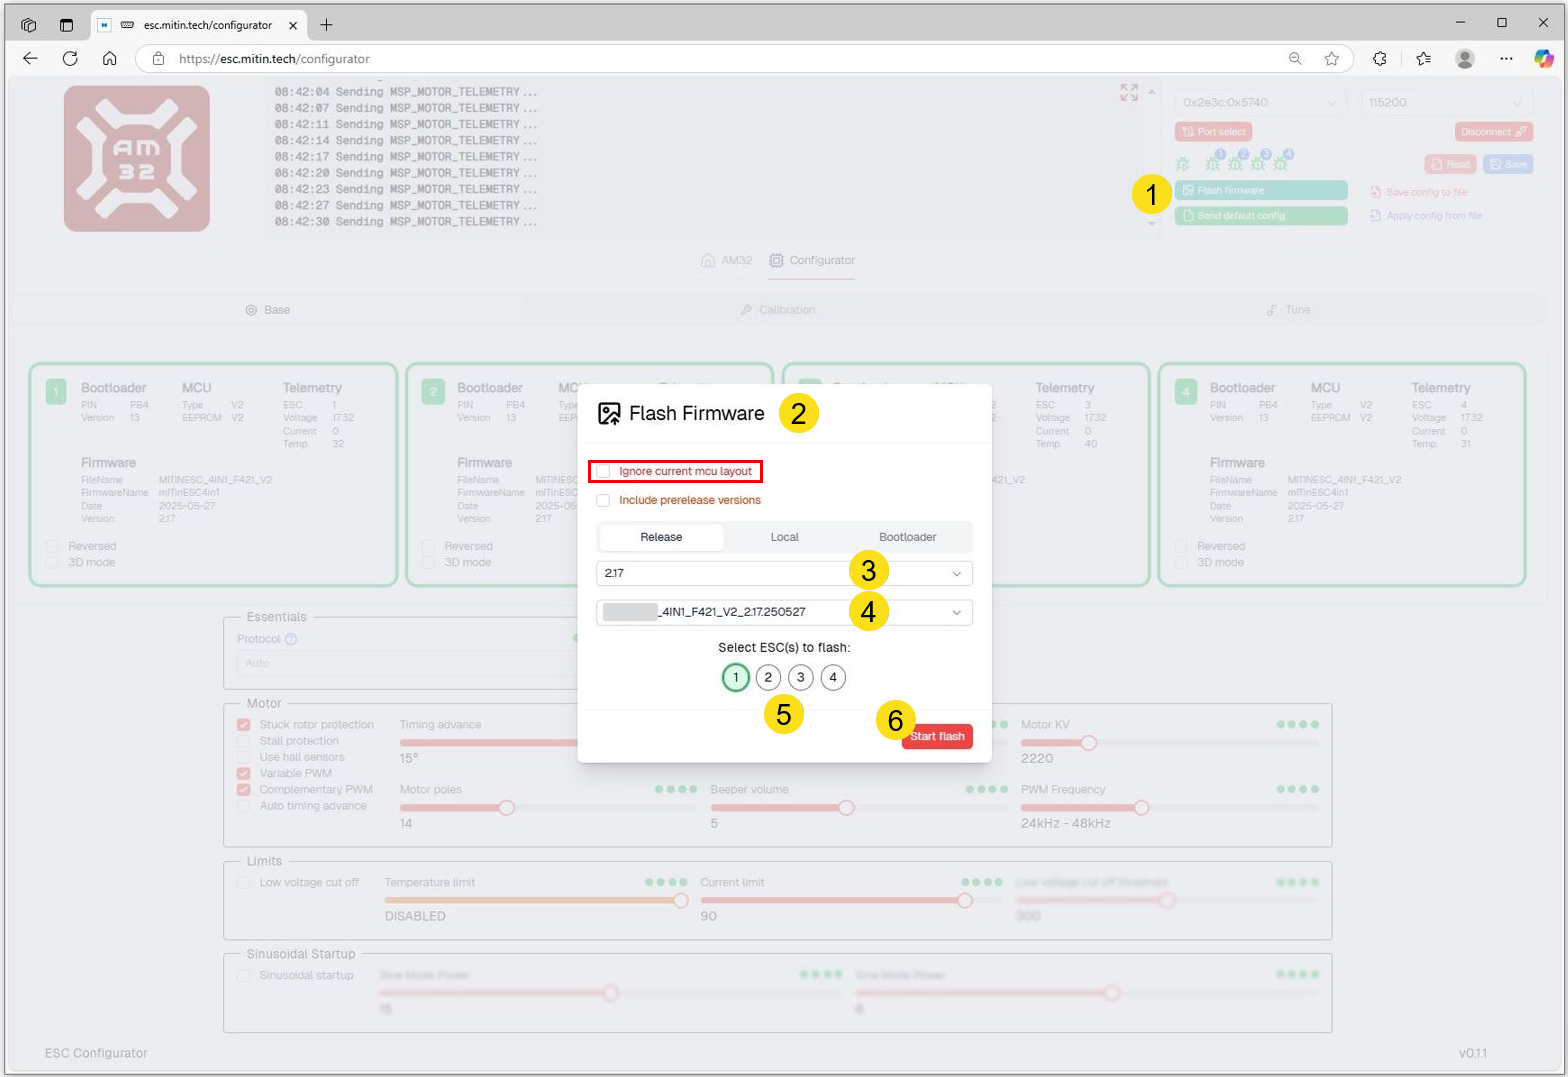Open the Settings and more ellipsis menu
This screenshot has height=1077, width=1568.
point(1507,59)
